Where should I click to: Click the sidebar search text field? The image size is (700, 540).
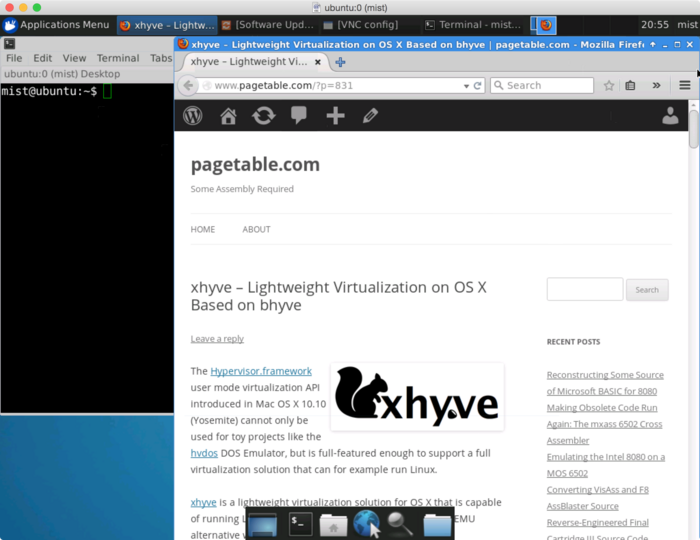click(x=585, y=289)
